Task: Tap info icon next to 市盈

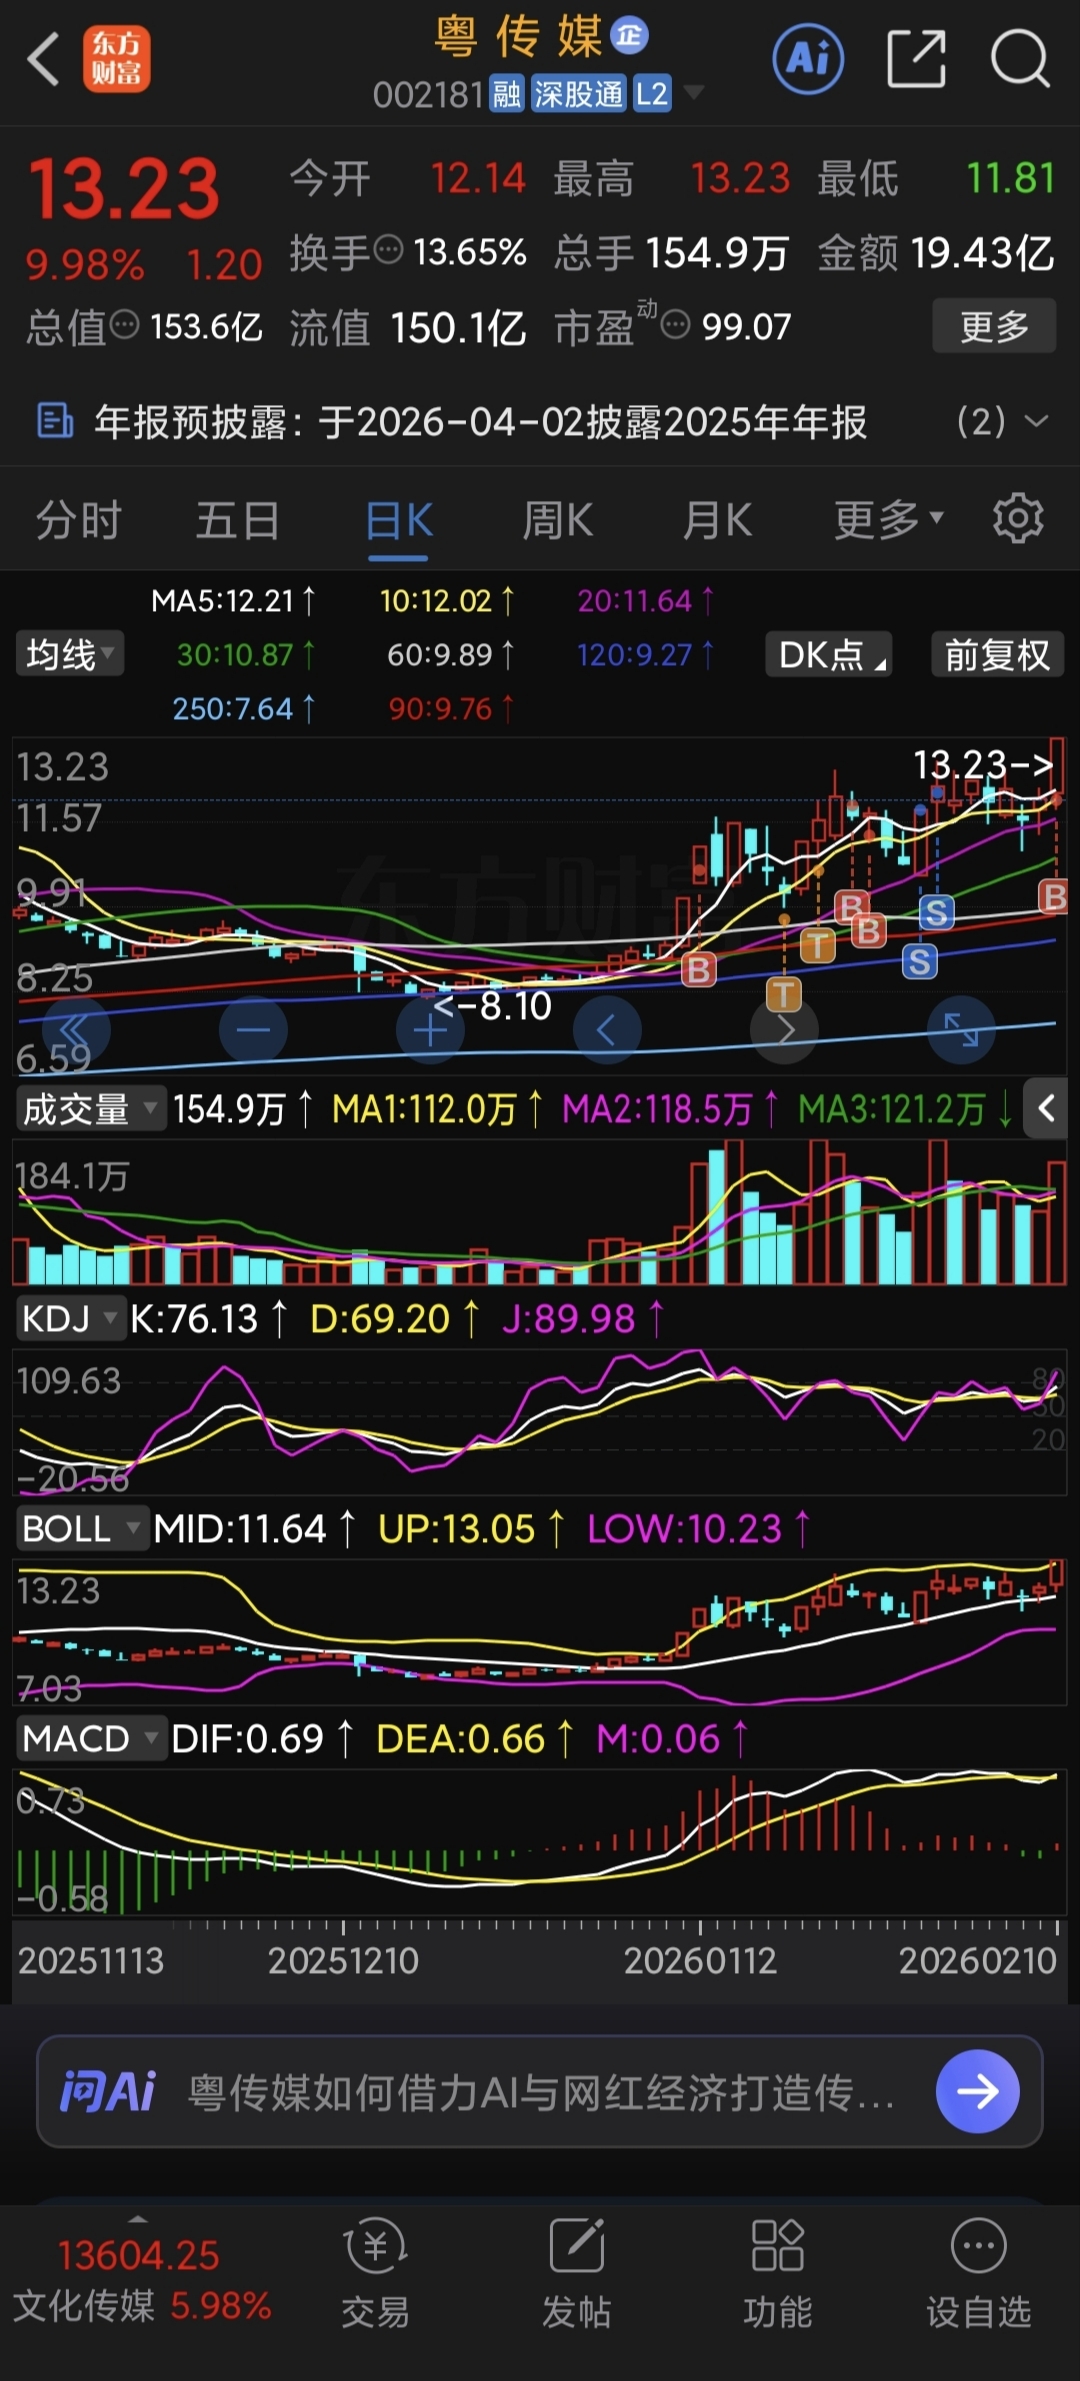Action: point(676,324)
